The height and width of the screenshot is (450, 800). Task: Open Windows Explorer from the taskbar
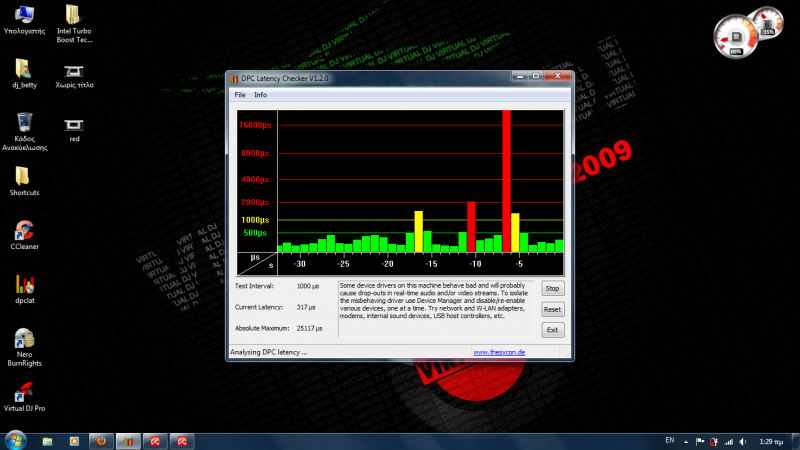click(x=47, y=441)
